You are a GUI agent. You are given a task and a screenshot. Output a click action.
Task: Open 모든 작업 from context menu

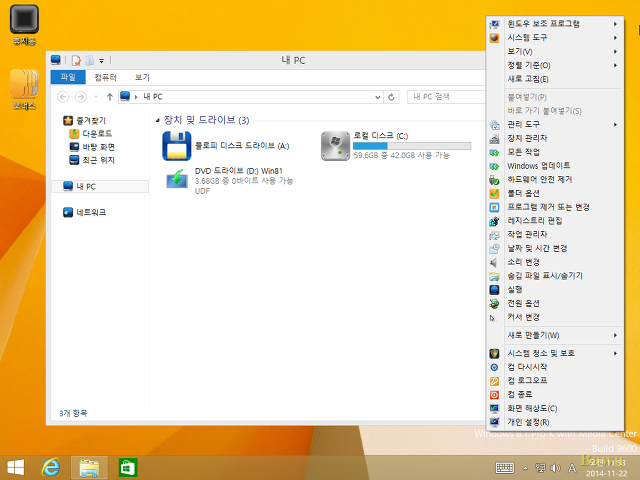coord(555,152)
